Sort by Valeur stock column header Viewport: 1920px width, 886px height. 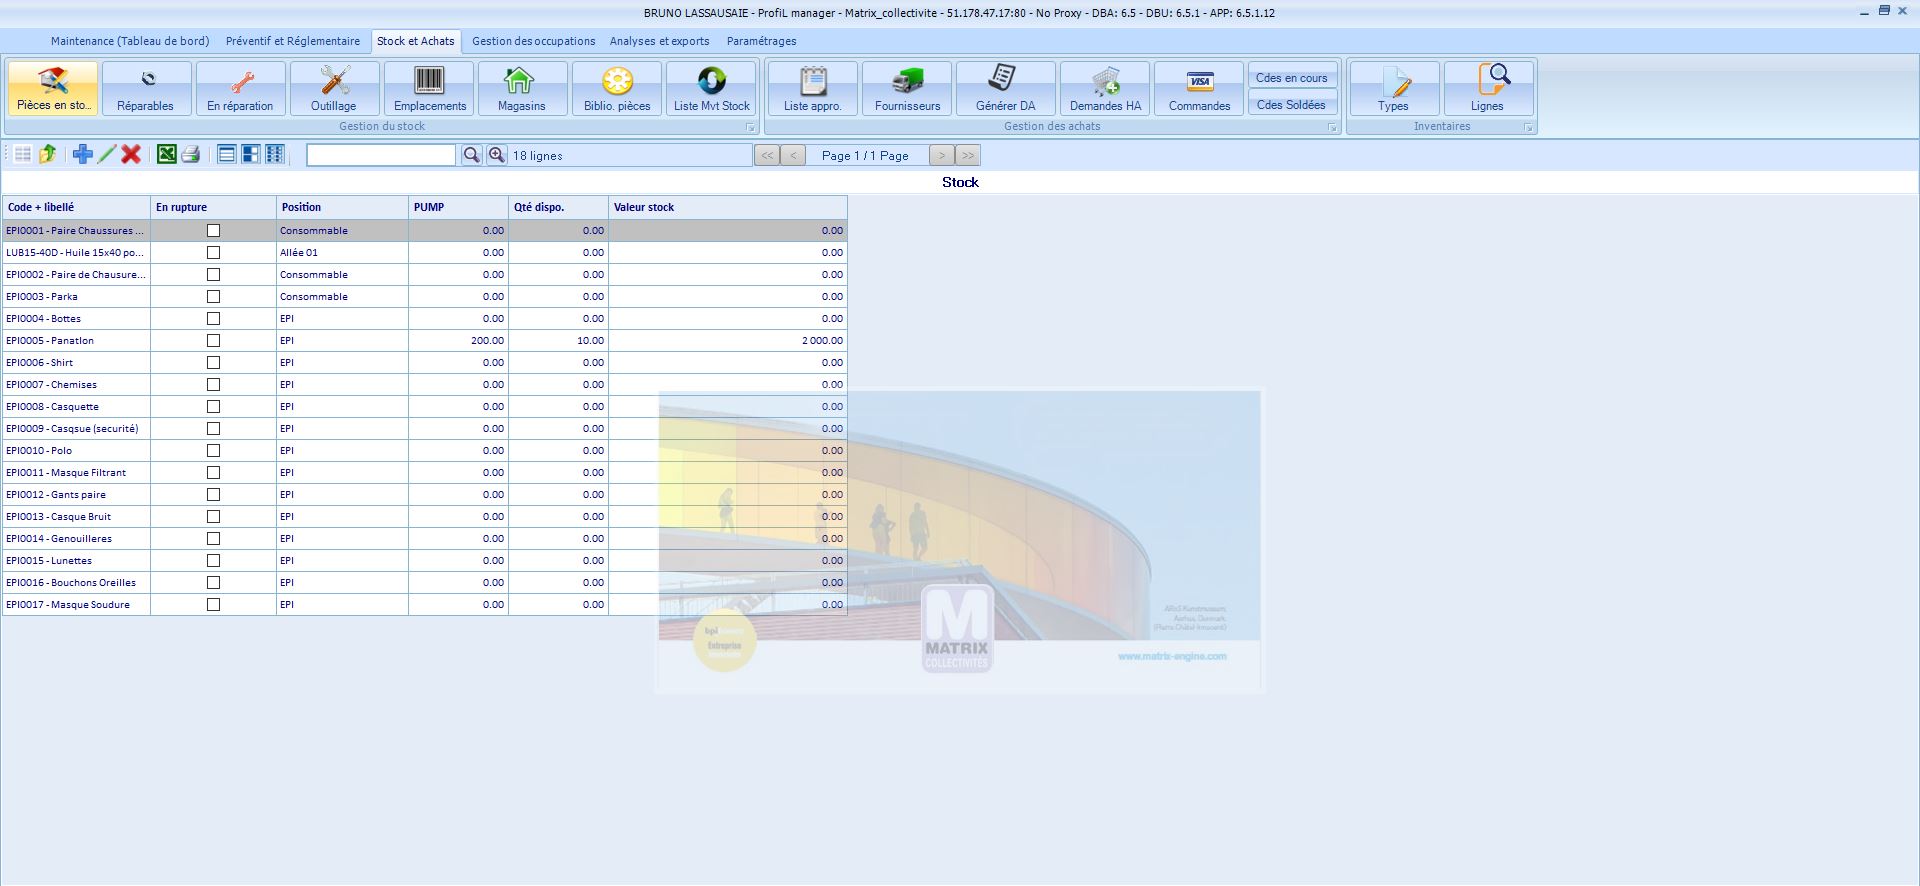(728, 207)
